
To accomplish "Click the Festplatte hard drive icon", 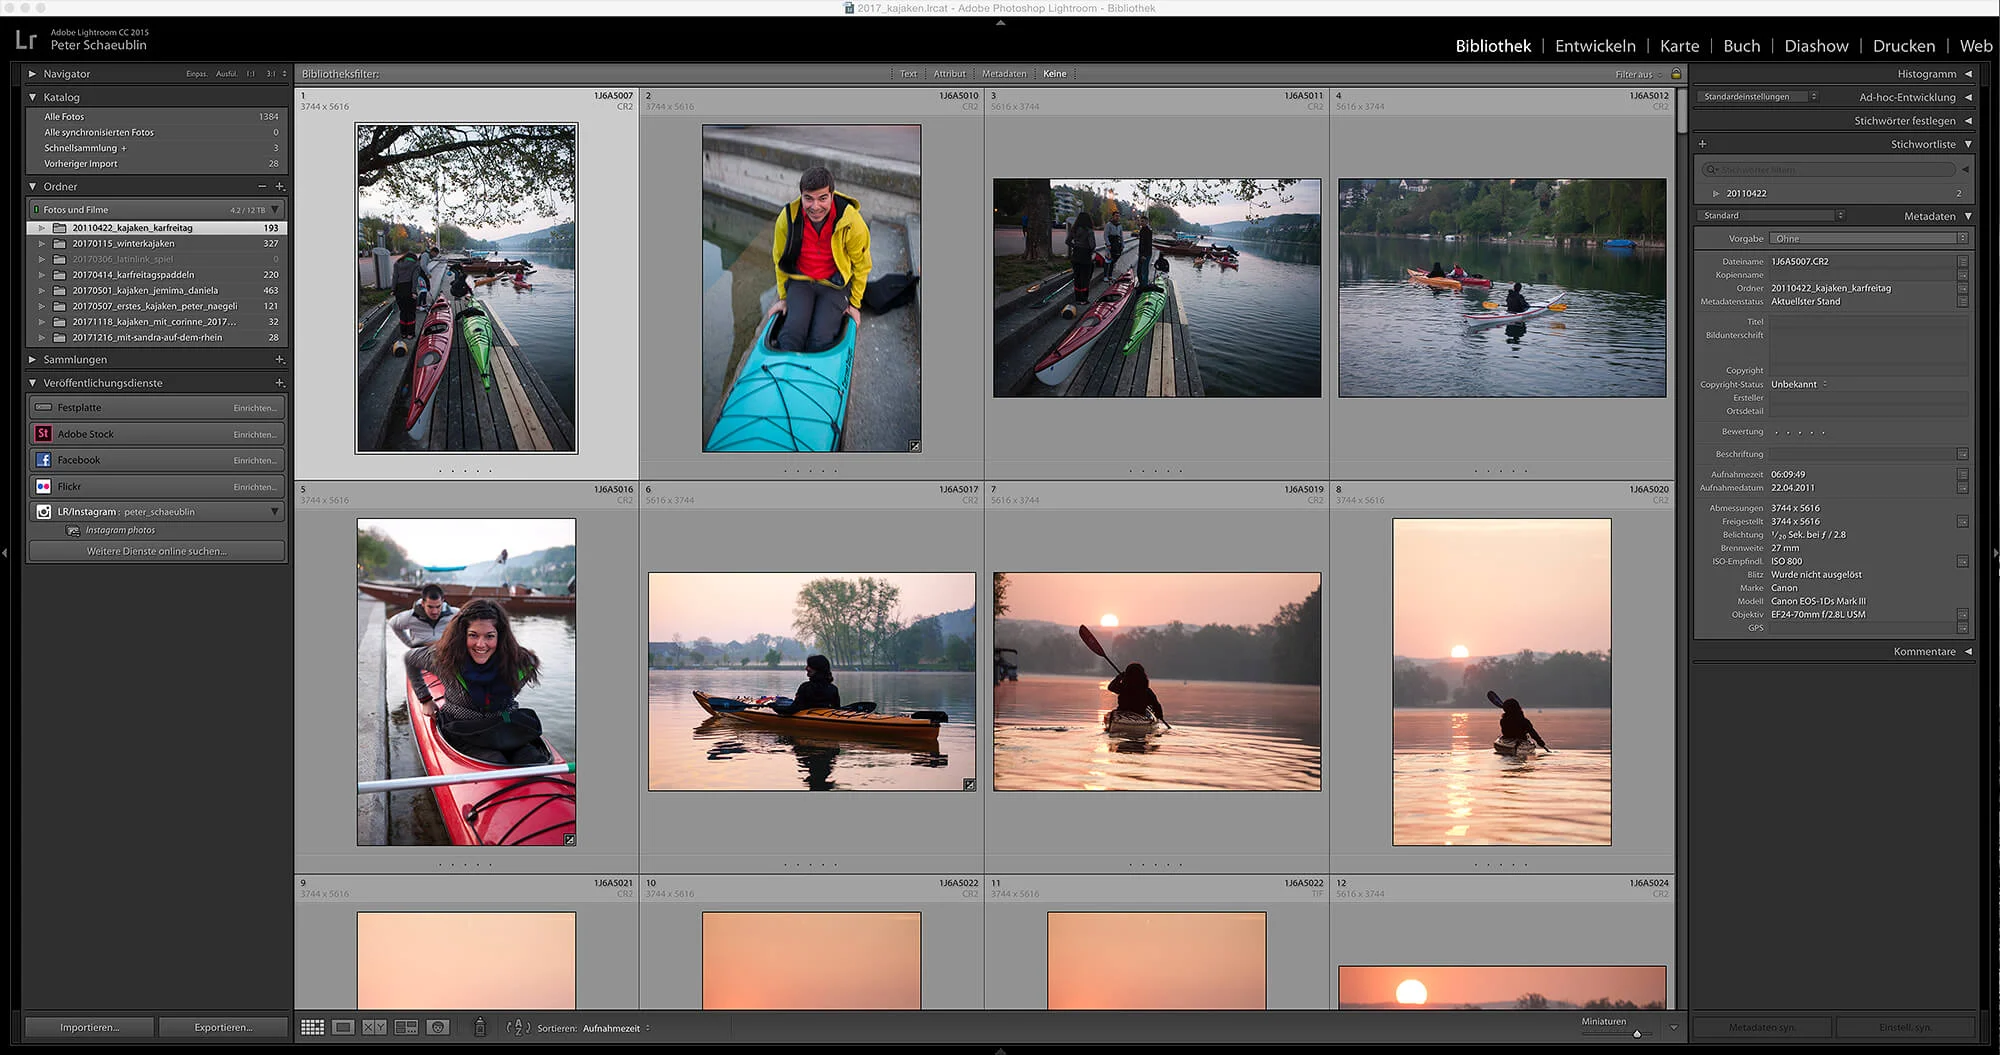I will tap(43, 408).
